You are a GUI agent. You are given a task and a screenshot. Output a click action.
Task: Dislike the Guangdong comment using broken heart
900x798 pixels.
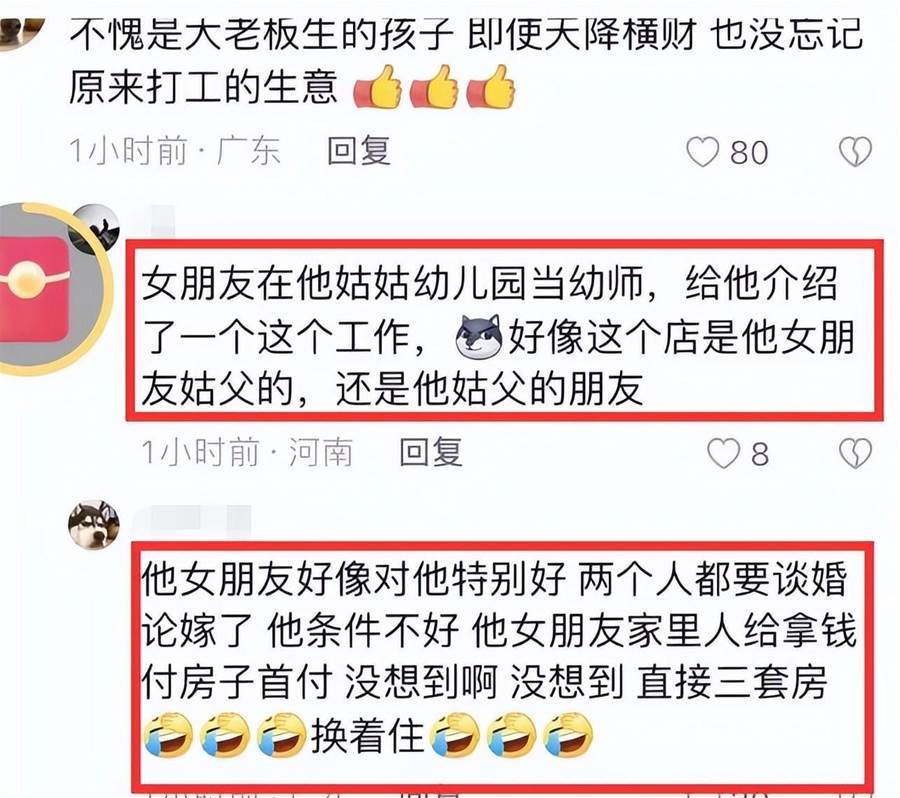pos(855,152)
